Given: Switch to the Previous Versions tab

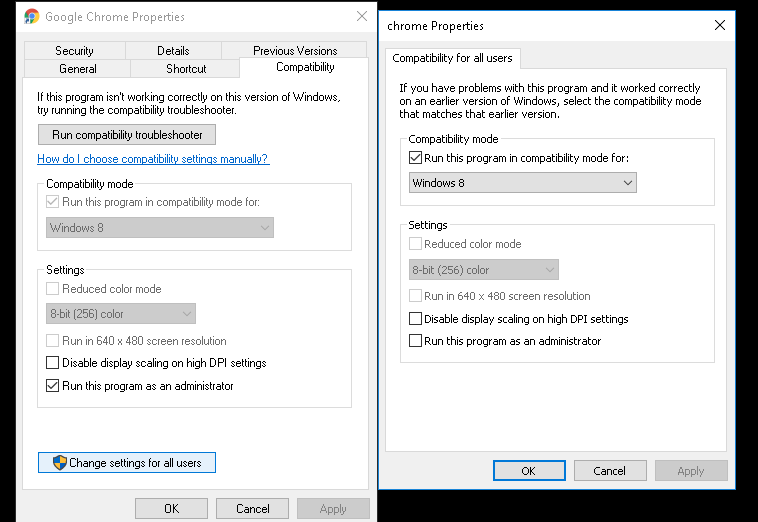Looking at the screenshot, I should click(295, 51).
